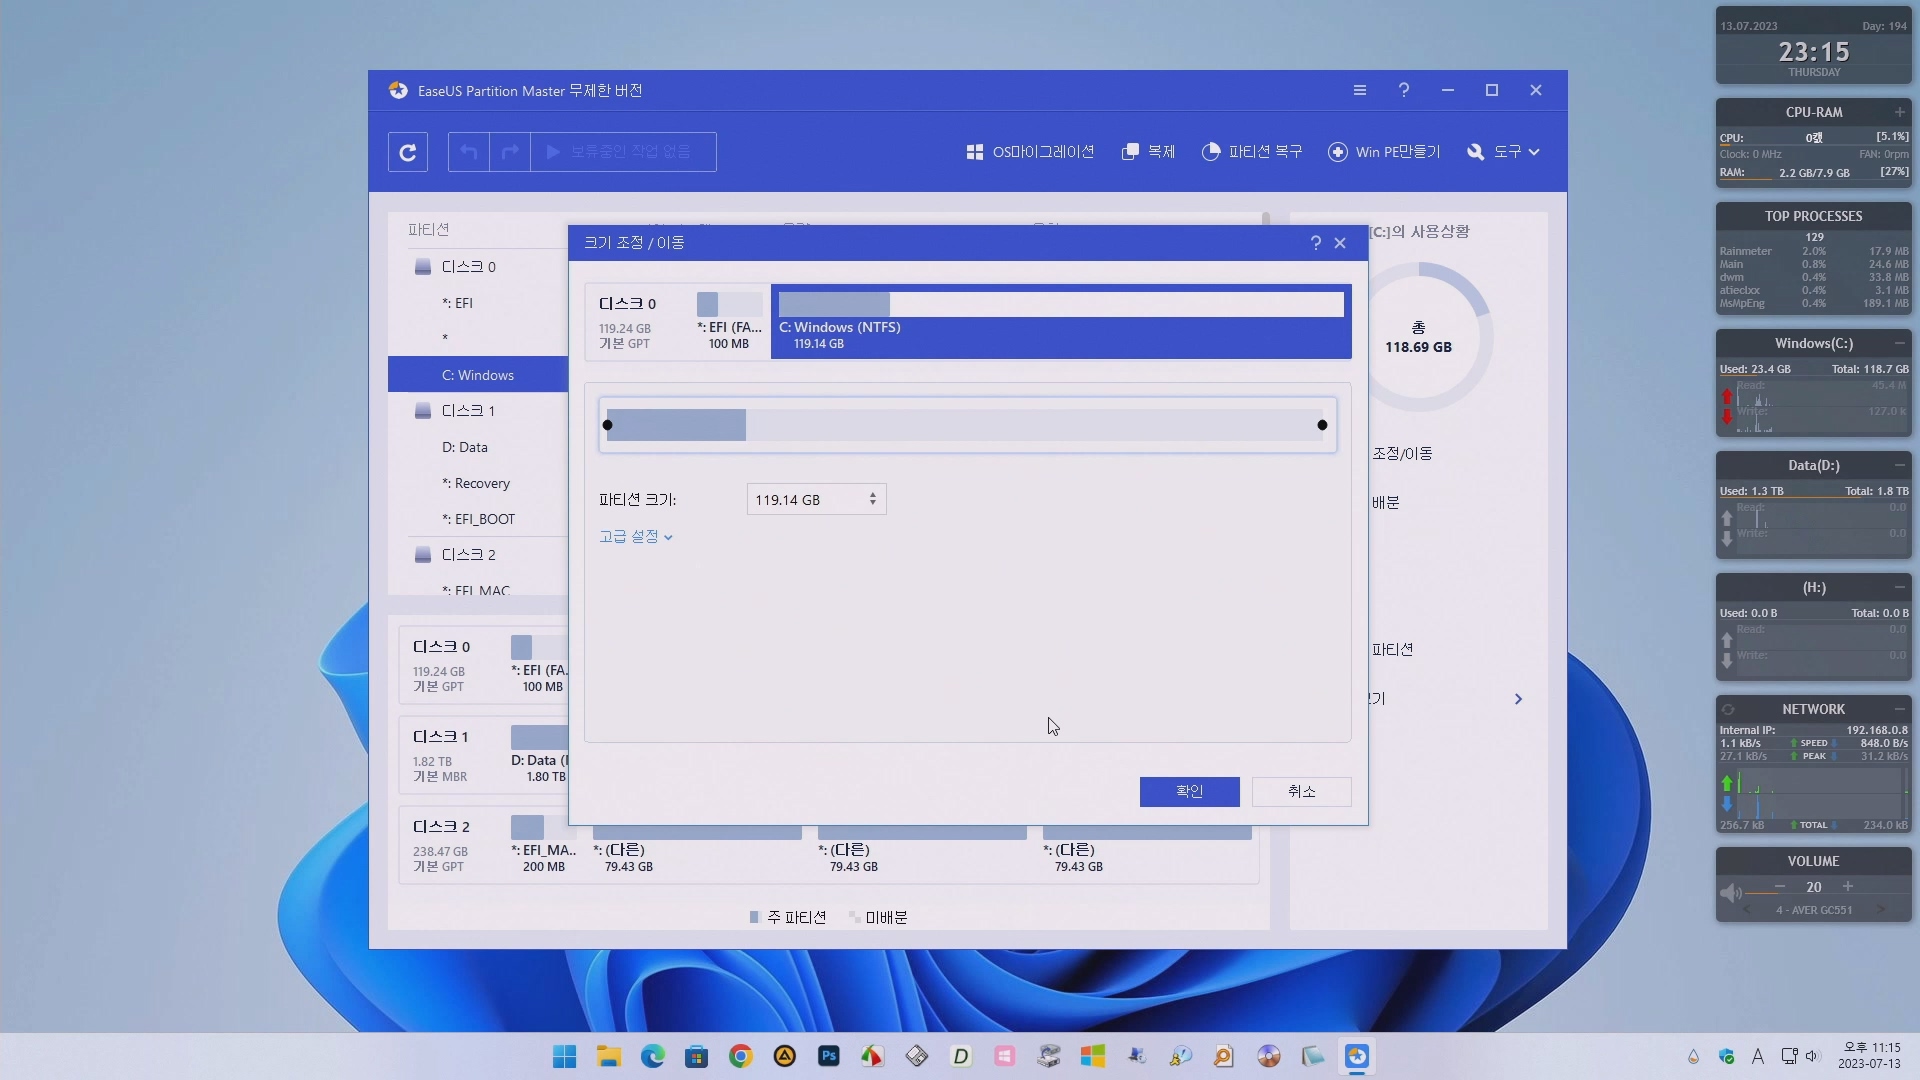
Task: Click the redo arrow in toolbar
Action: point(510,152)
